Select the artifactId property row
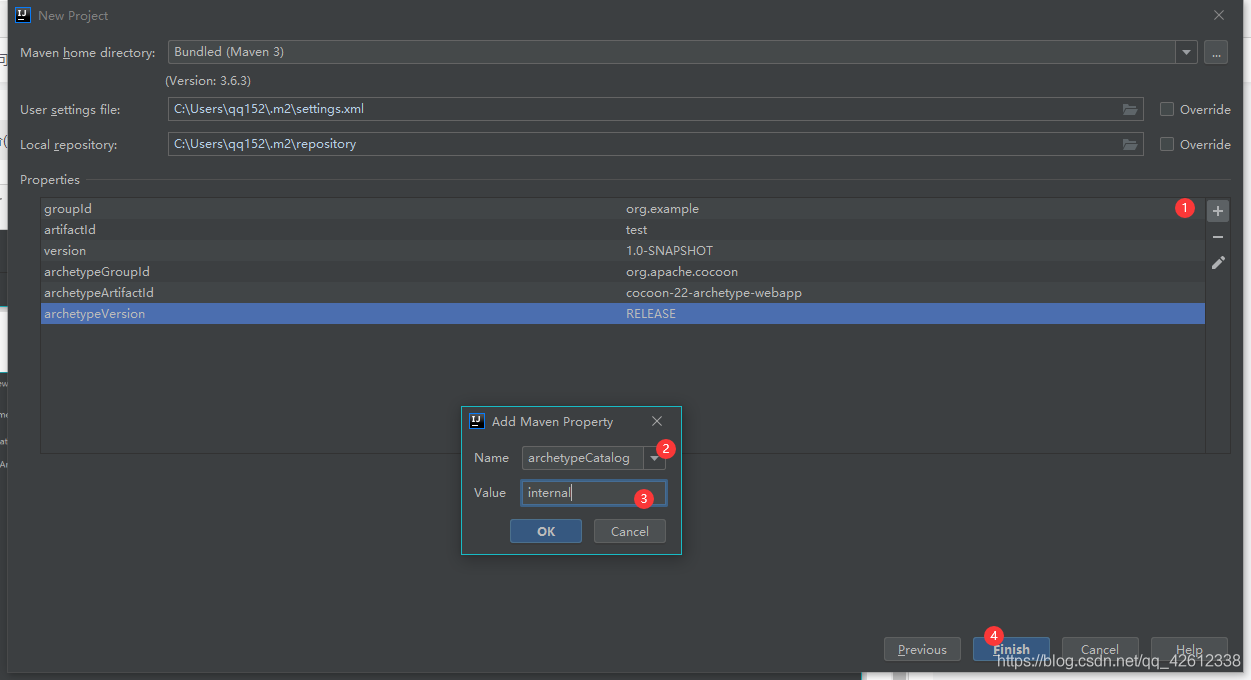The image size is (1251, 680). (623, 230)
